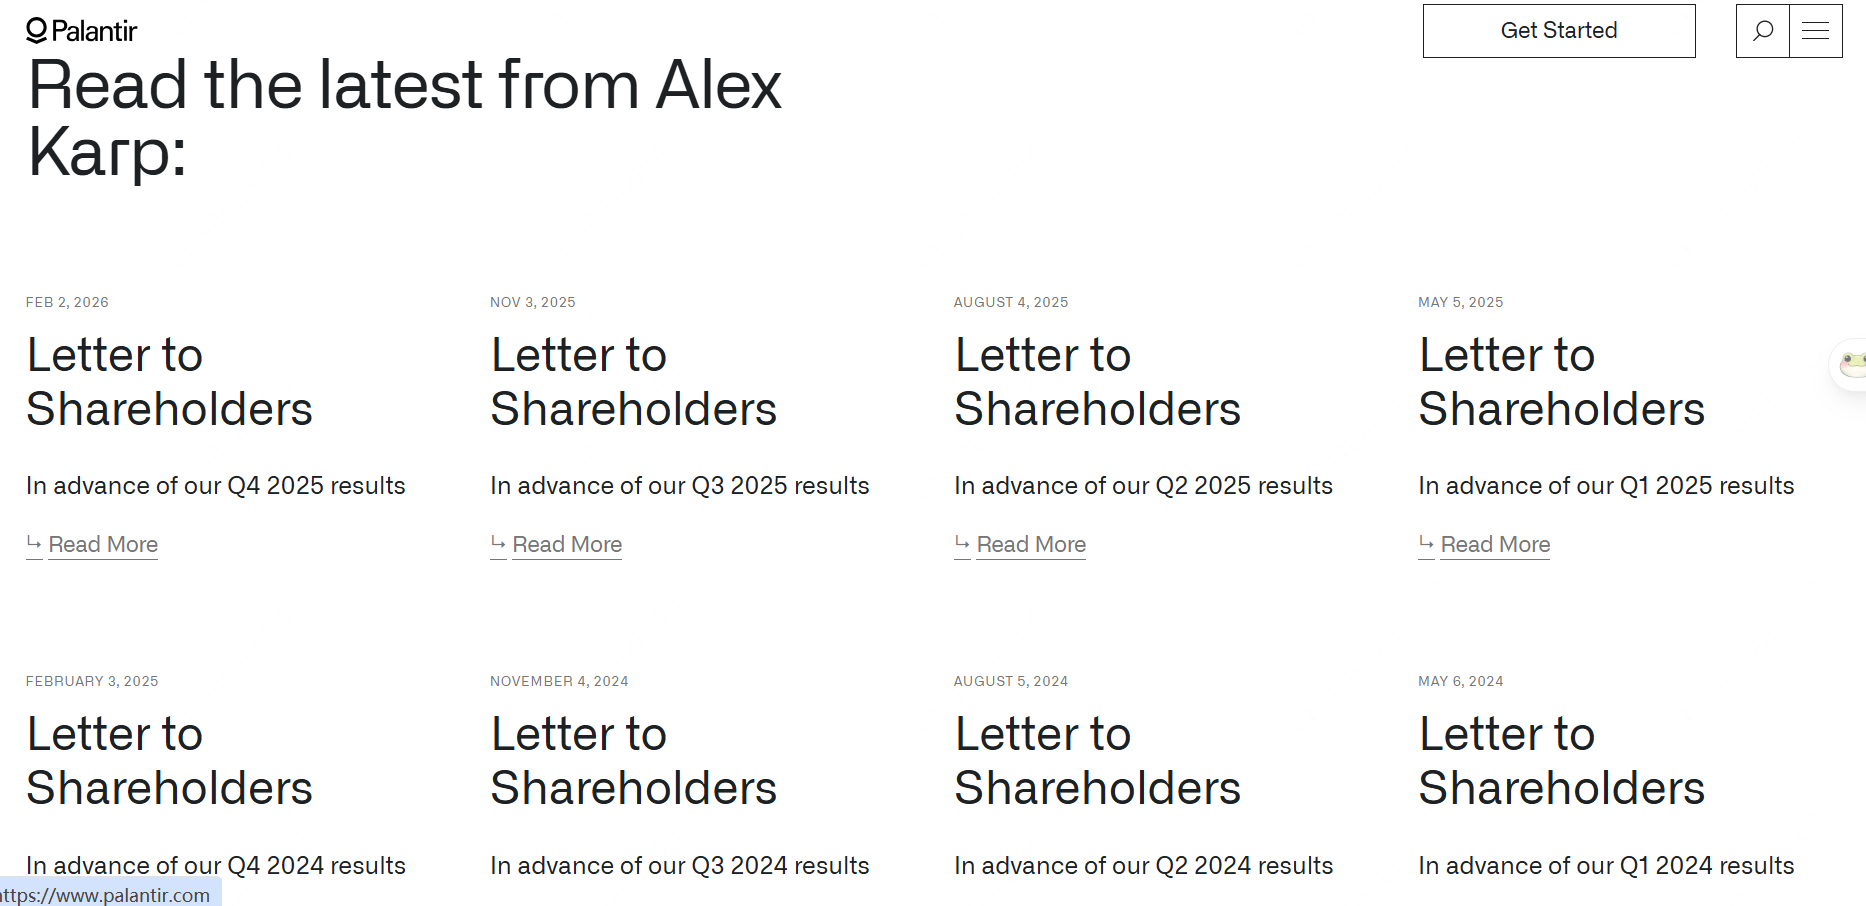1866x906 pixels.
Task: Open the Nov 3, 2025 Letter to Shareholders
Action: 633,382
